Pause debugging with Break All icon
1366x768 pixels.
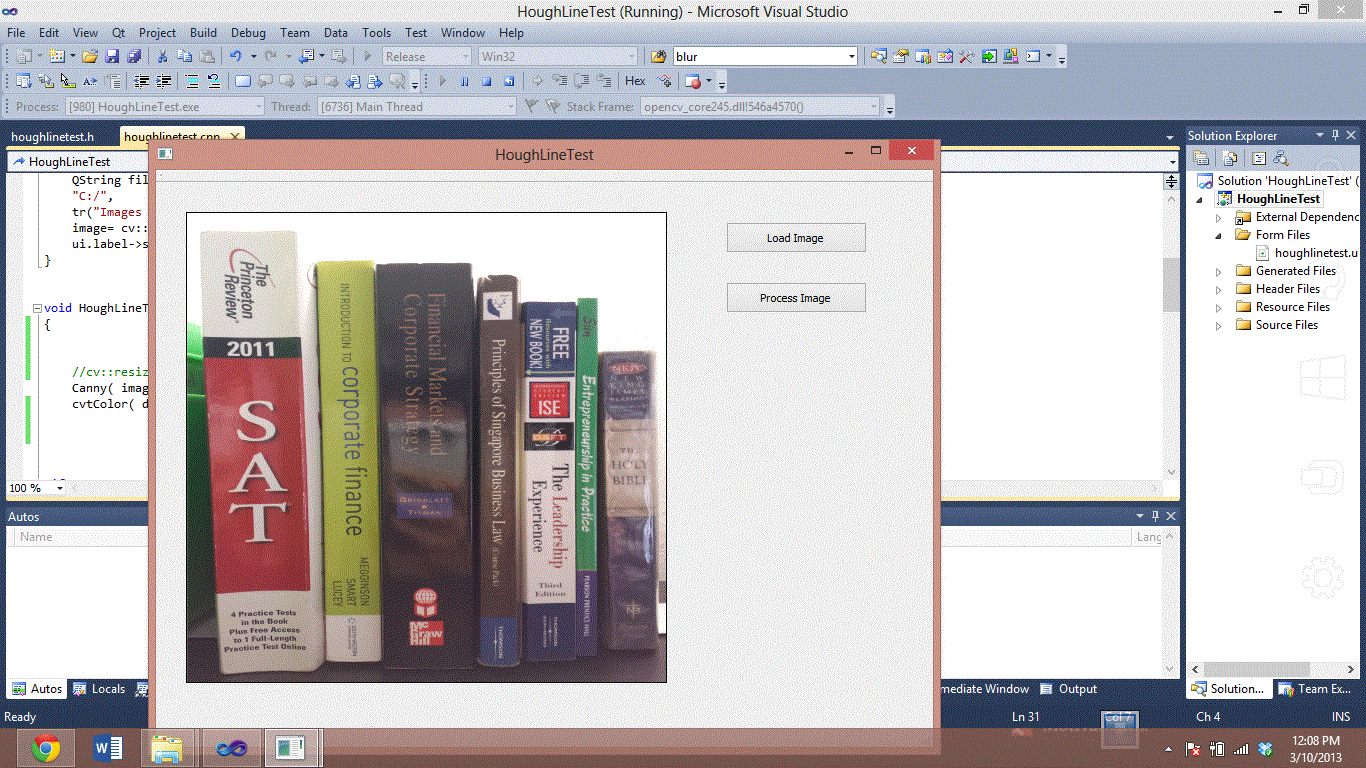pyautogui.click(x=464, y=81)
